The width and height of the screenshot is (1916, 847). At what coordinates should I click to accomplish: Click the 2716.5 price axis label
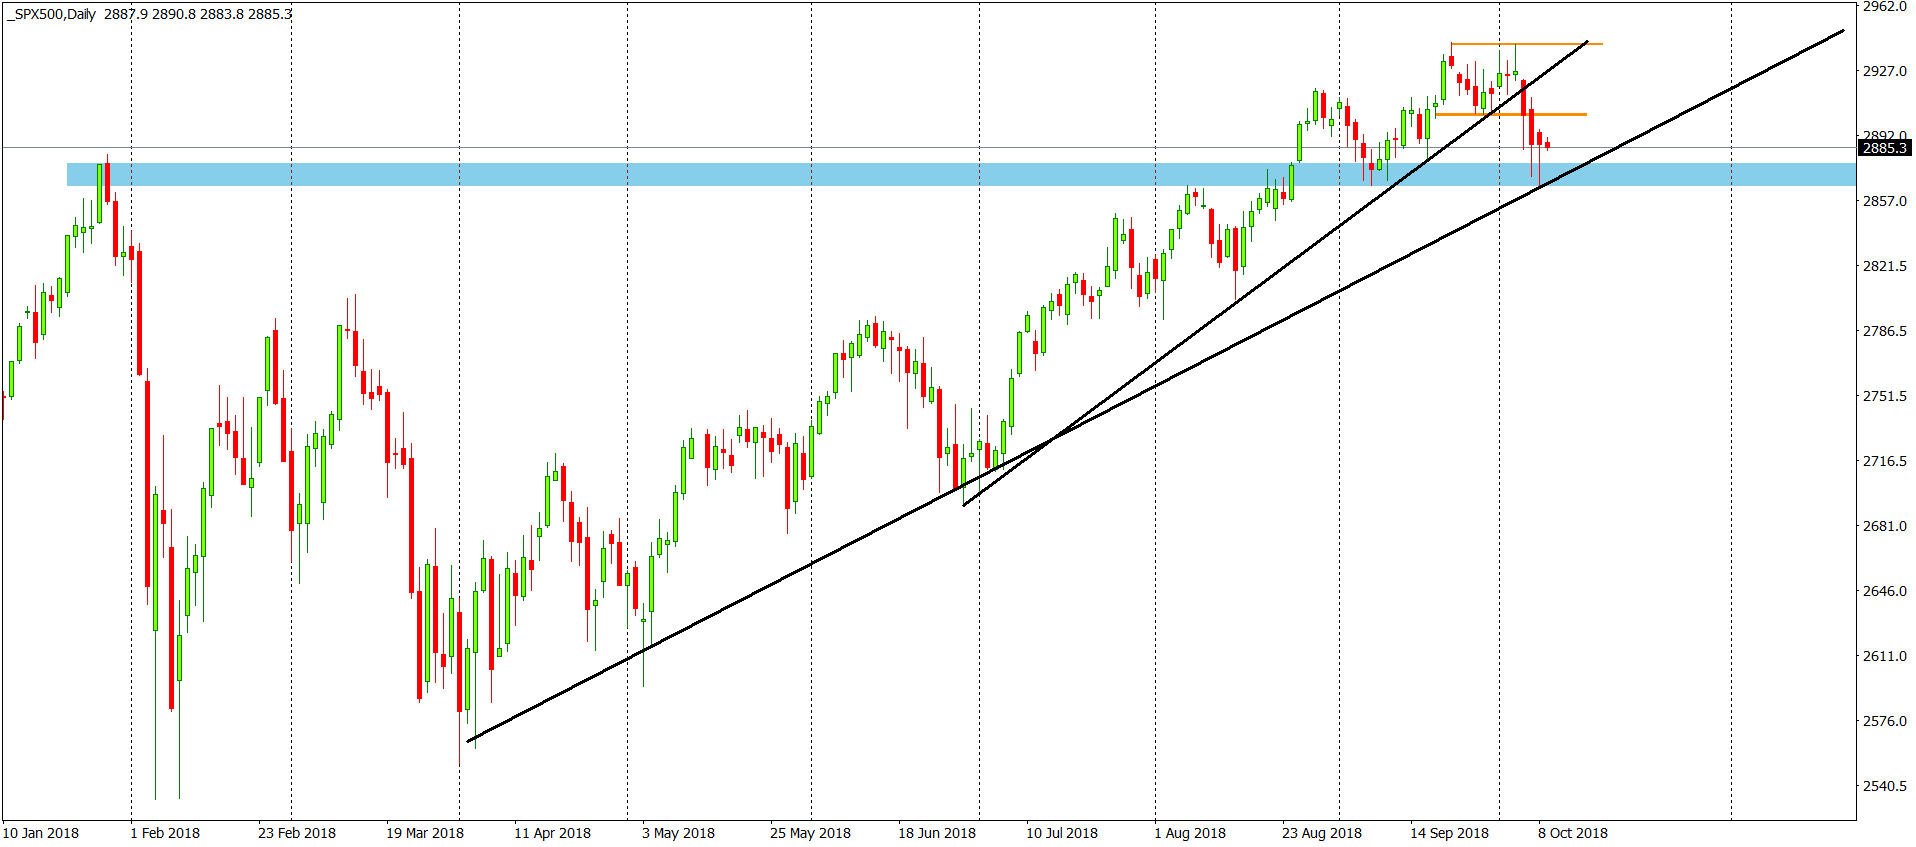(x=1885, y=461)
